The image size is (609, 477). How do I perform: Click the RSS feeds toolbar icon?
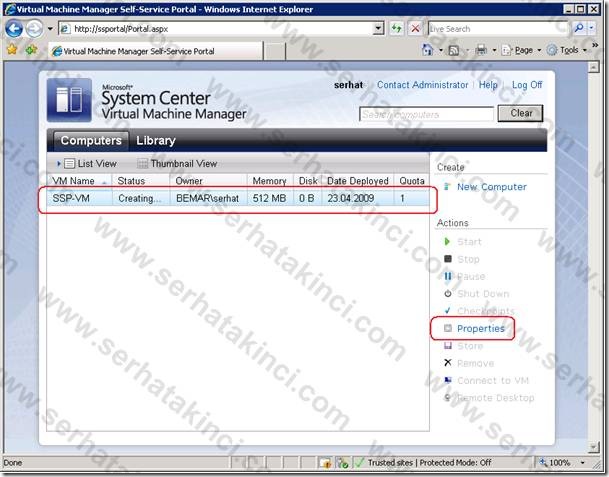[x=454, y=50]
